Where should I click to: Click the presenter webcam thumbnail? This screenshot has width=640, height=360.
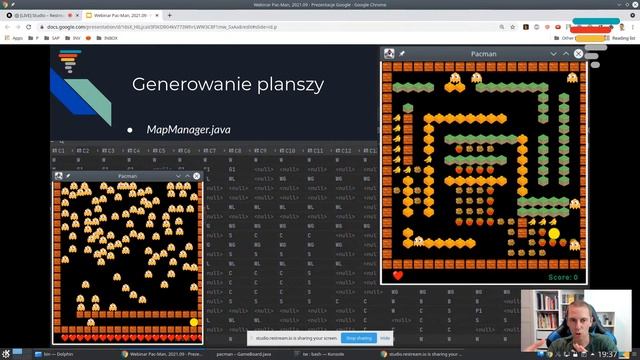click(576, 320)
